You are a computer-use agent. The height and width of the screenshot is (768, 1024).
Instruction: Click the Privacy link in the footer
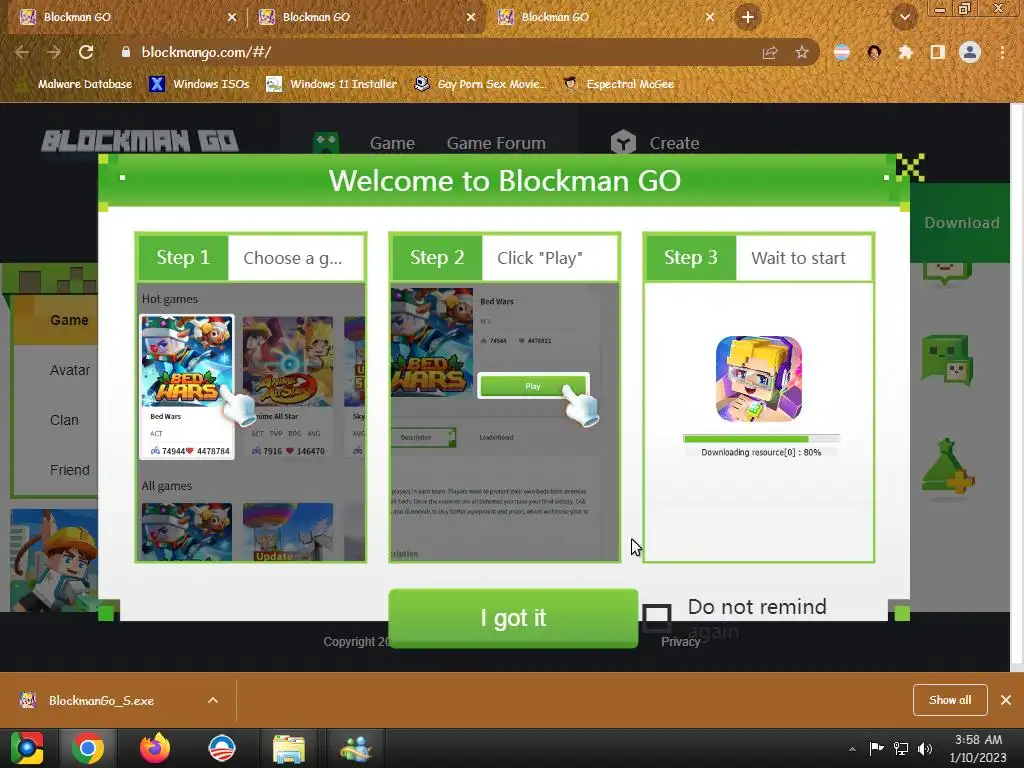click(x=680, y=642)
